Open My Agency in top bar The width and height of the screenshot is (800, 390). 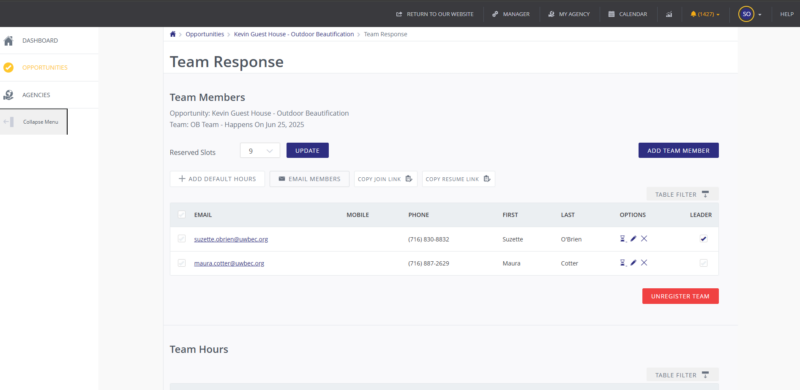(x=569, y=14)
